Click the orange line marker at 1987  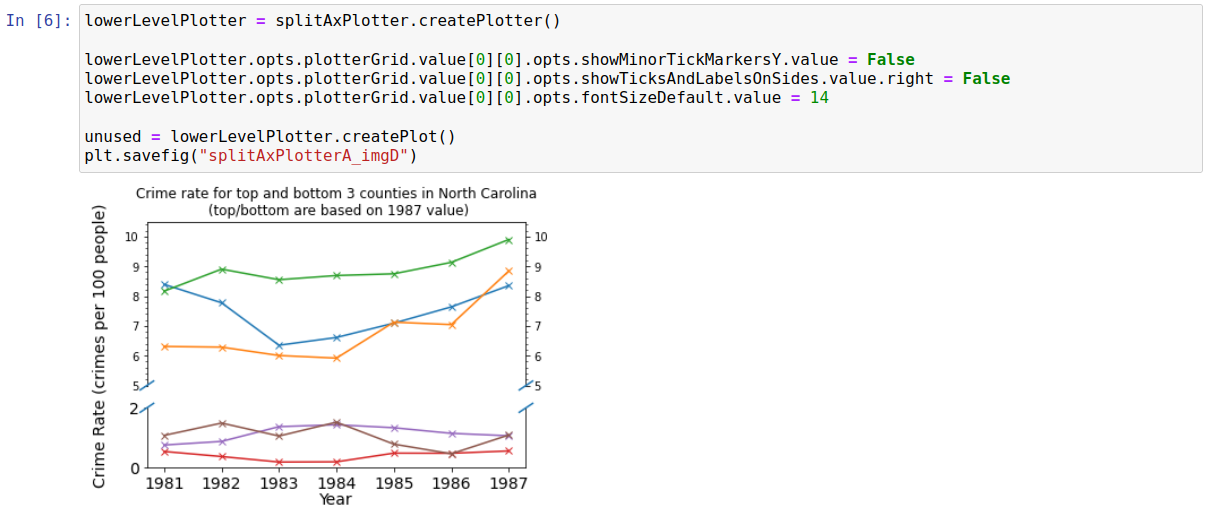[508, 271]
